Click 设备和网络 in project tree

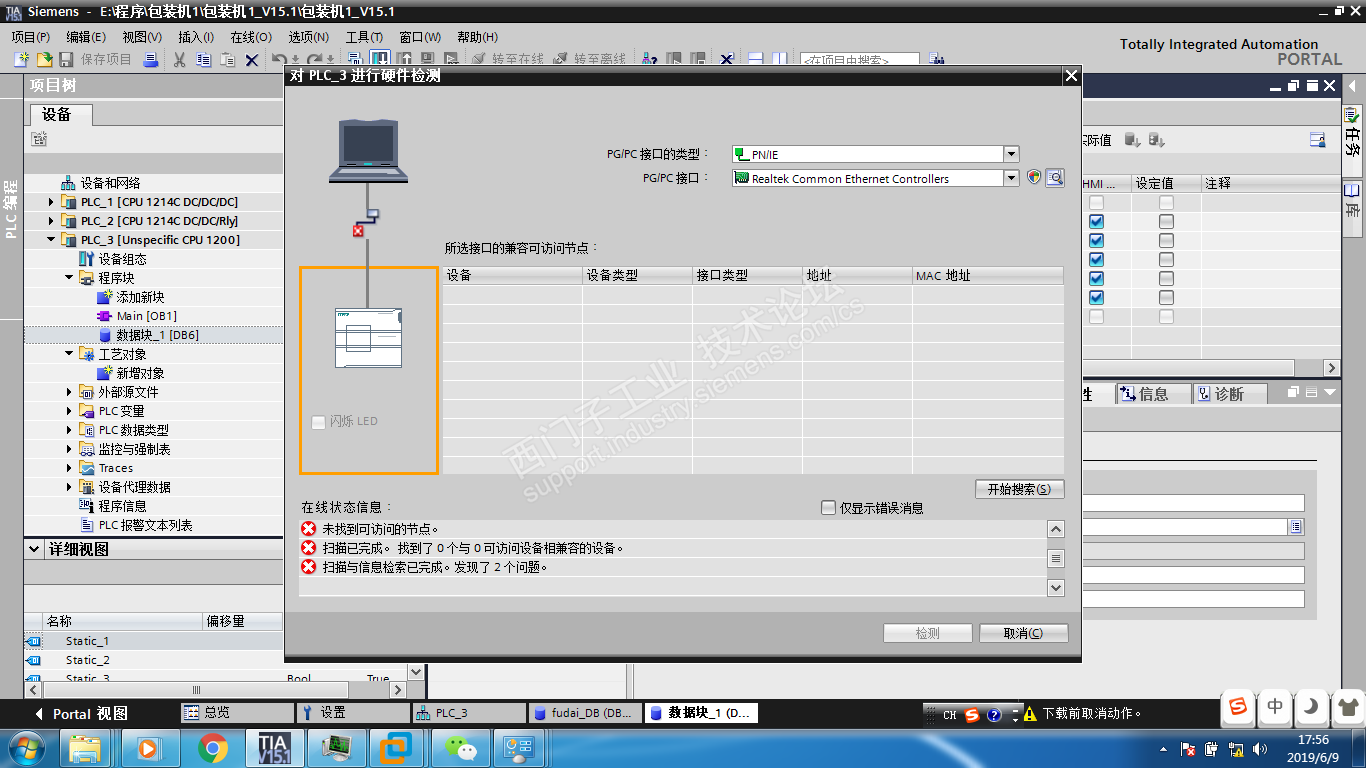pyautogui.click(x=110, y=183)
